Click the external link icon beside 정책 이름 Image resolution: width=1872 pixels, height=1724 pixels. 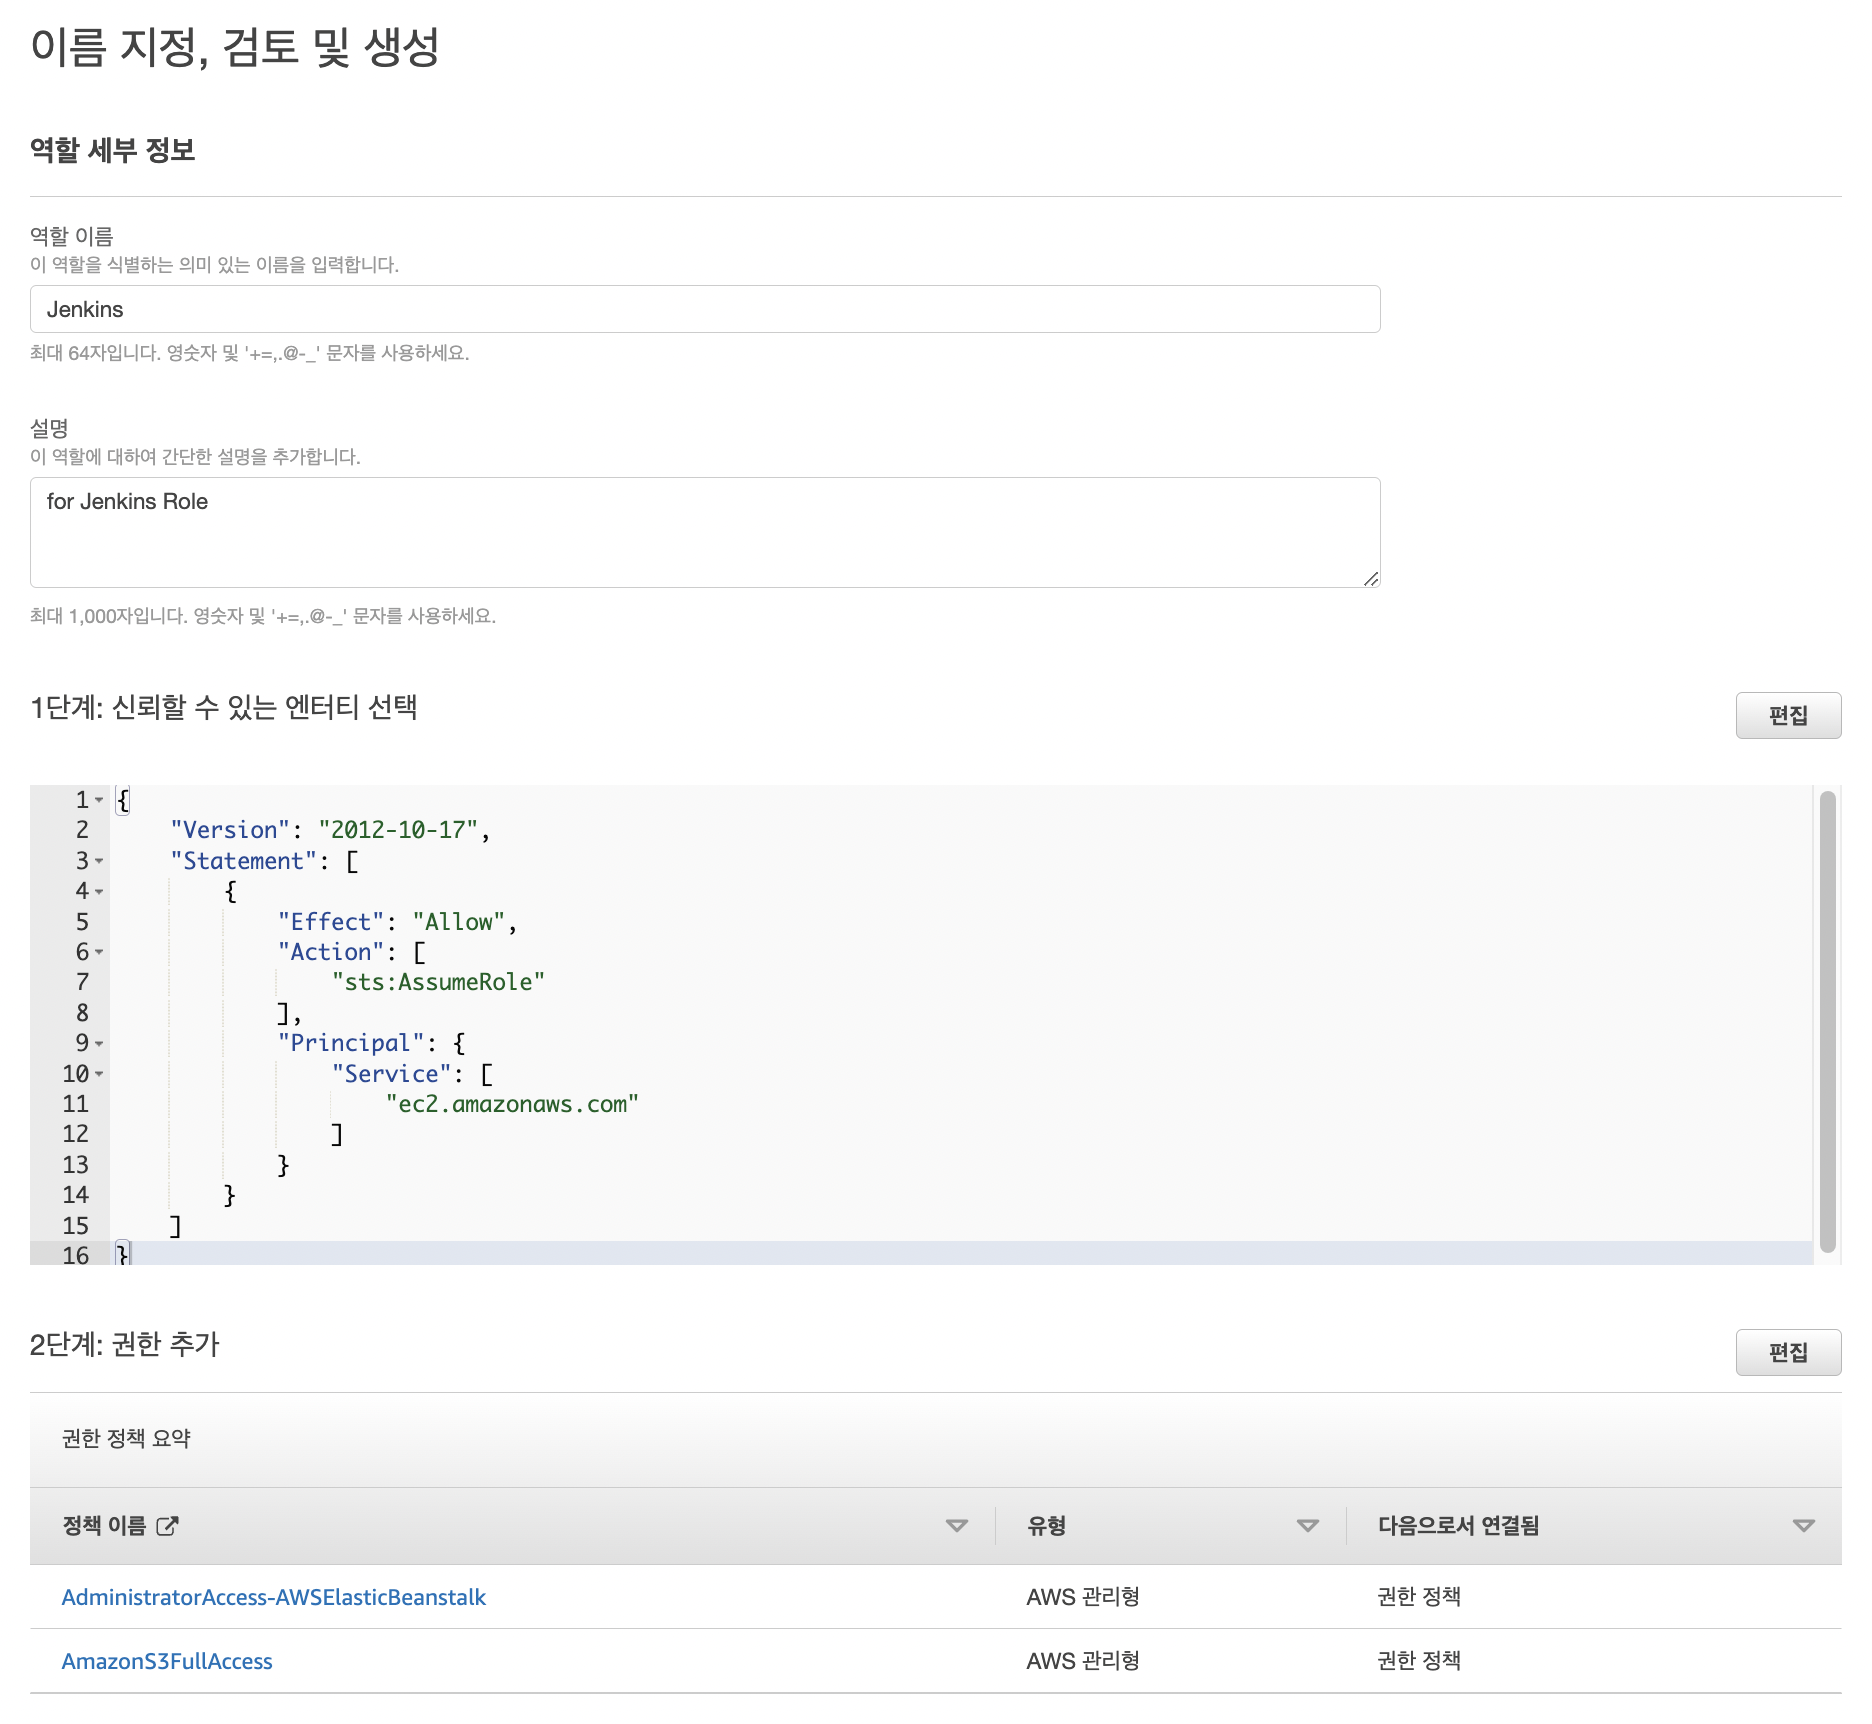(167, 1525)
